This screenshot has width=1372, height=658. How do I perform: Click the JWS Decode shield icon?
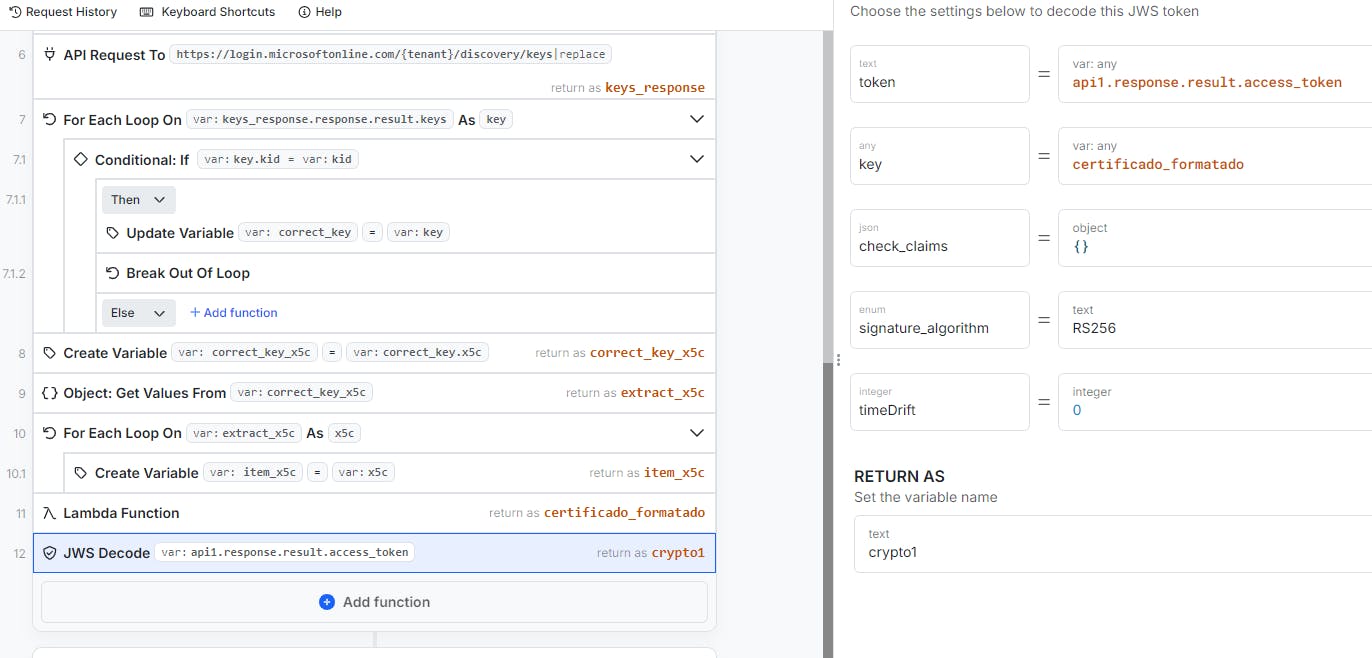coord(50,553)
